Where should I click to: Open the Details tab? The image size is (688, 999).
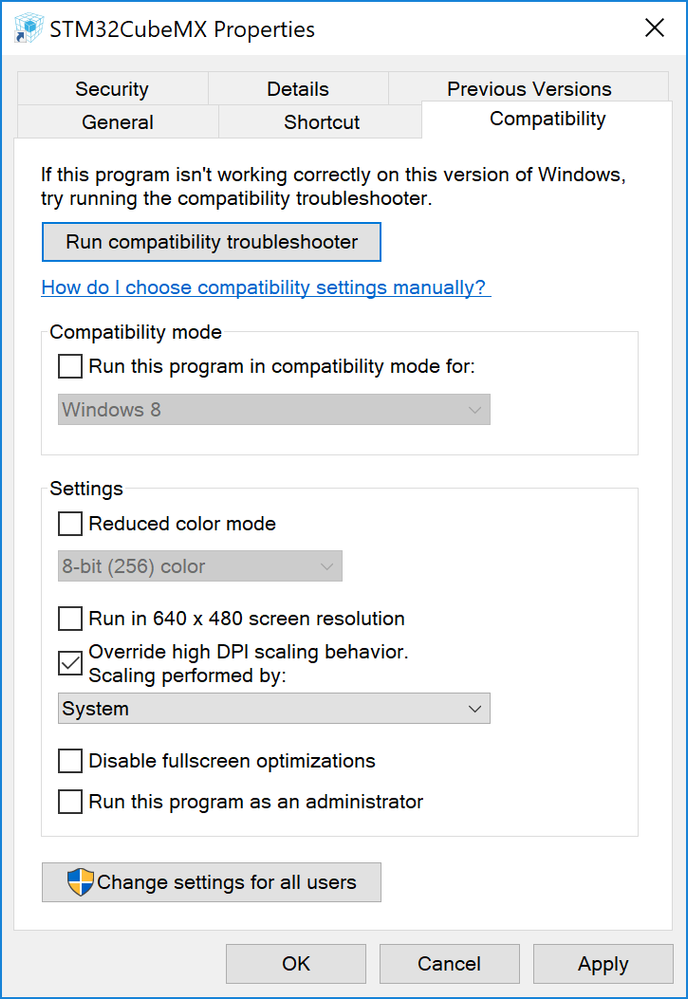(298, 89)
